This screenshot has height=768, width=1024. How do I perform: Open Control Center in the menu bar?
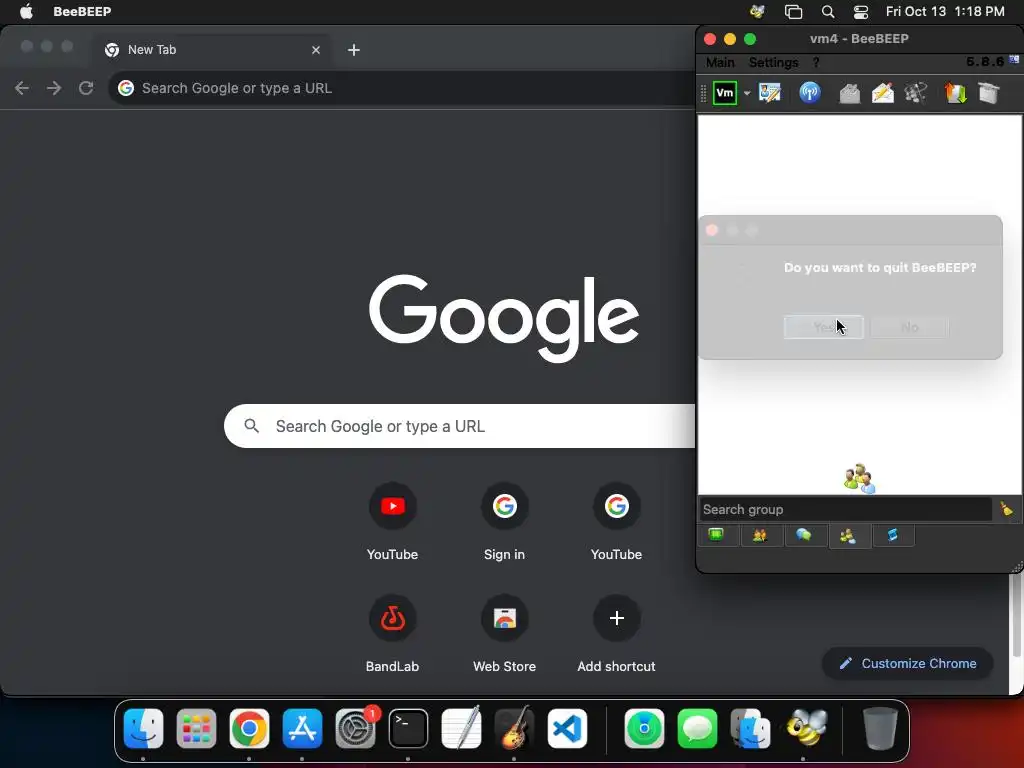[861, 12]
